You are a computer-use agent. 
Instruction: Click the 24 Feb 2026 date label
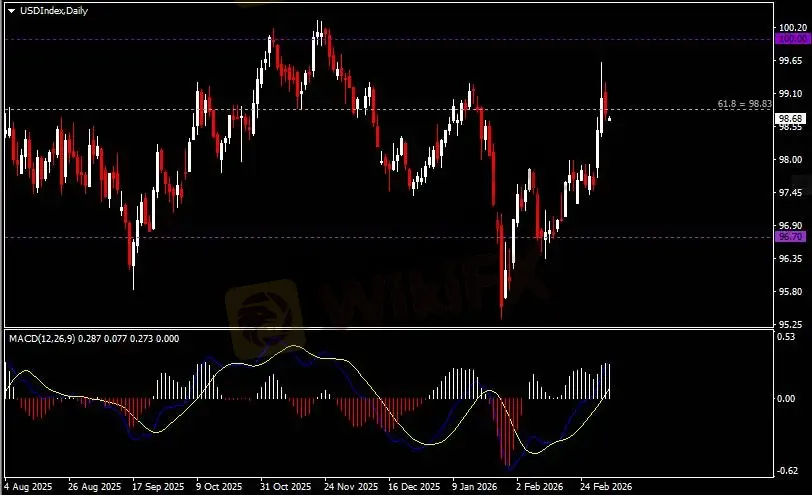[606, 487]
